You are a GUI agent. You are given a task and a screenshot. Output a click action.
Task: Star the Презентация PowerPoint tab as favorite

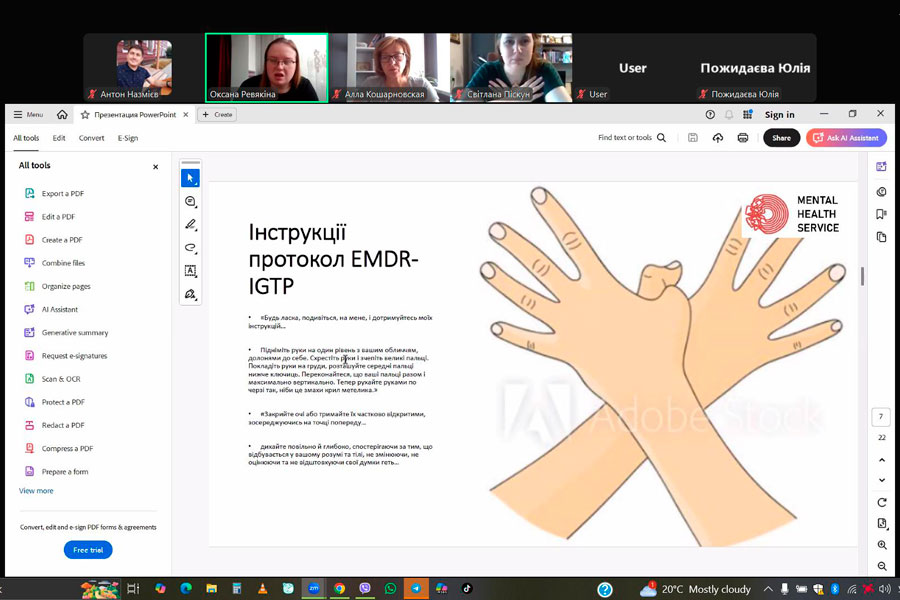85,115
